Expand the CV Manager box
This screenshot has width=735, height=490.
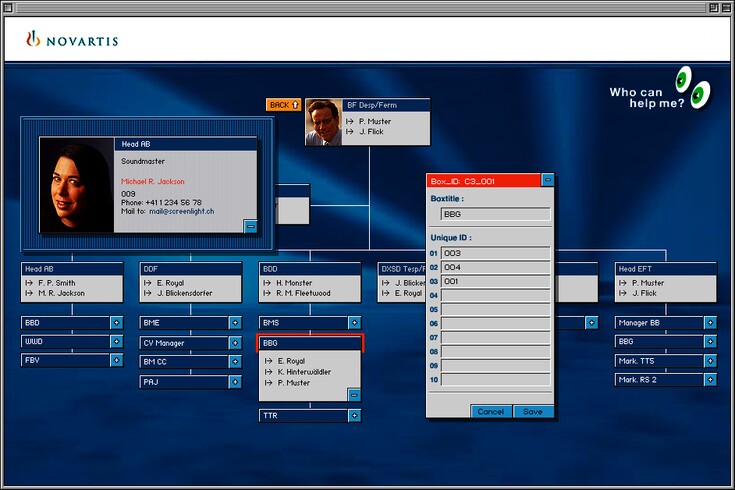(235, 343)
